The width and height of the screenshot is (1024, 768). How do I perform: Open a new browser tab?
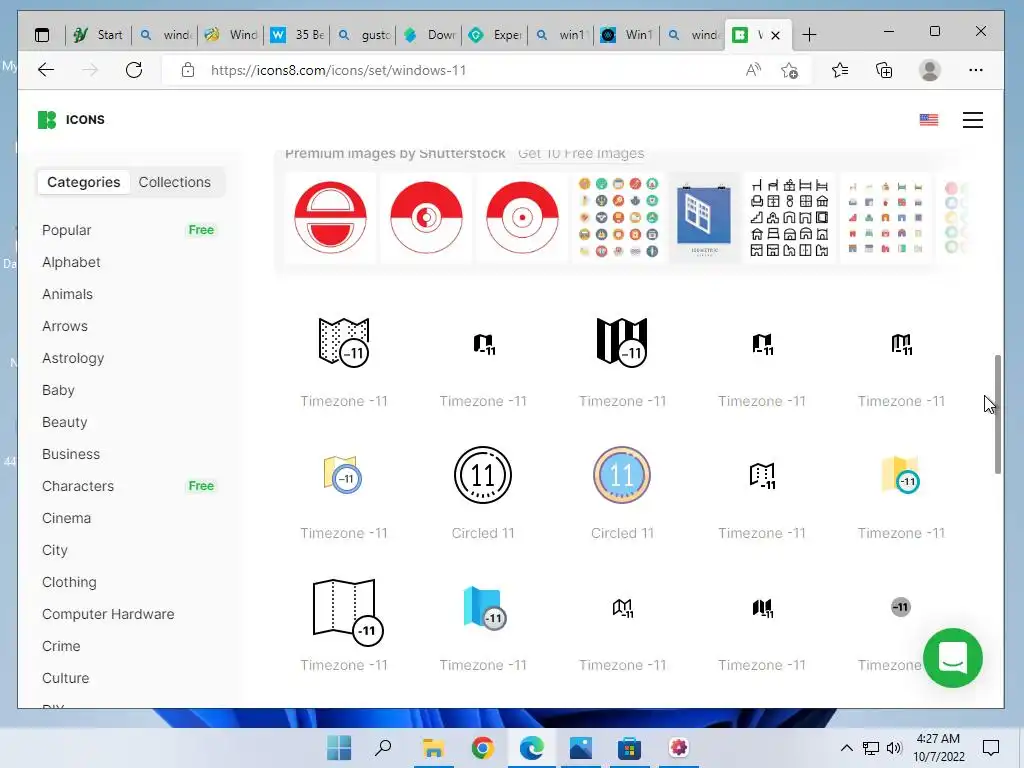tap(809, 35)
